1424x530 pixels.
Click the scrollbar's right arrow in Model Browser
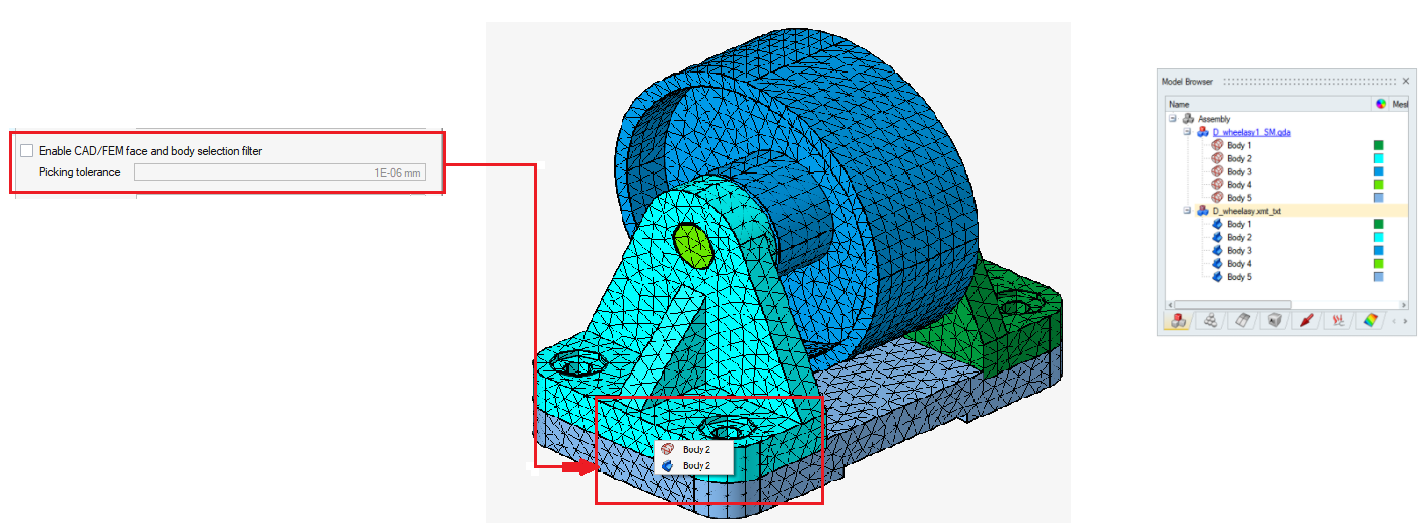click(x=1404, y=304)
